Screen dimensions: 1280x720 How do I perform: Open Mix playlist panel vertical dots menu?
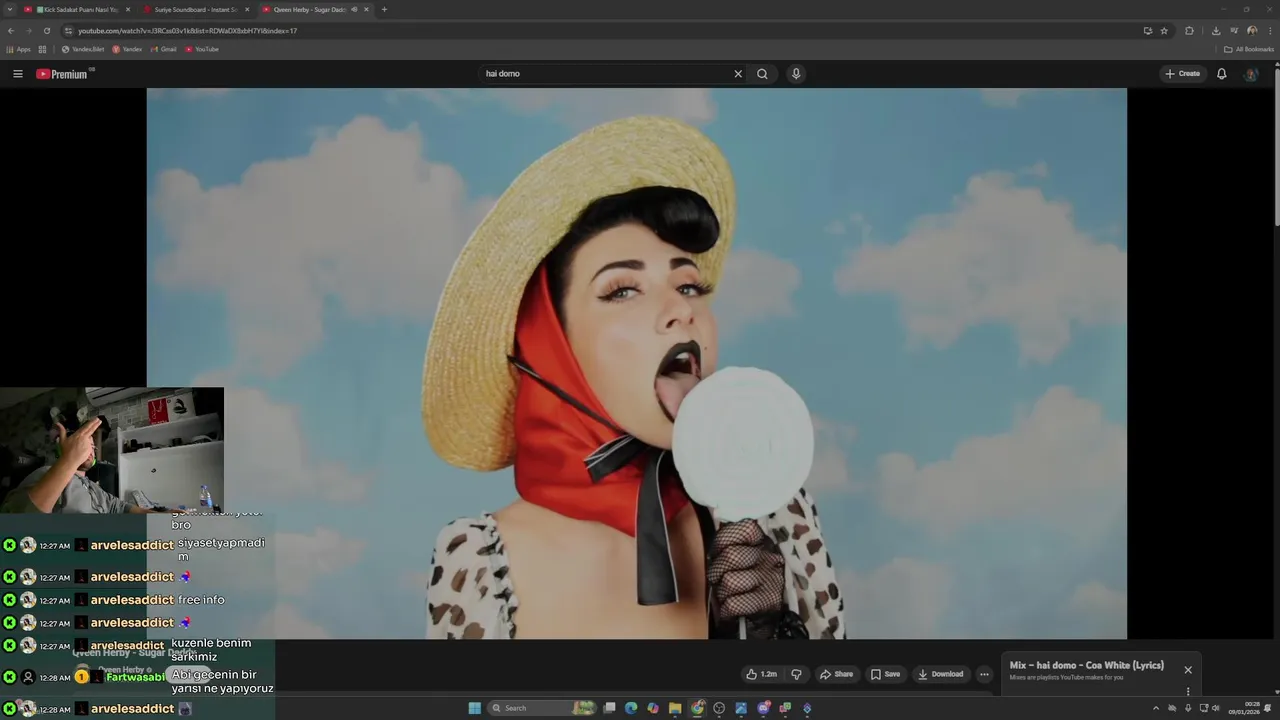click(x=1188, y=691)
